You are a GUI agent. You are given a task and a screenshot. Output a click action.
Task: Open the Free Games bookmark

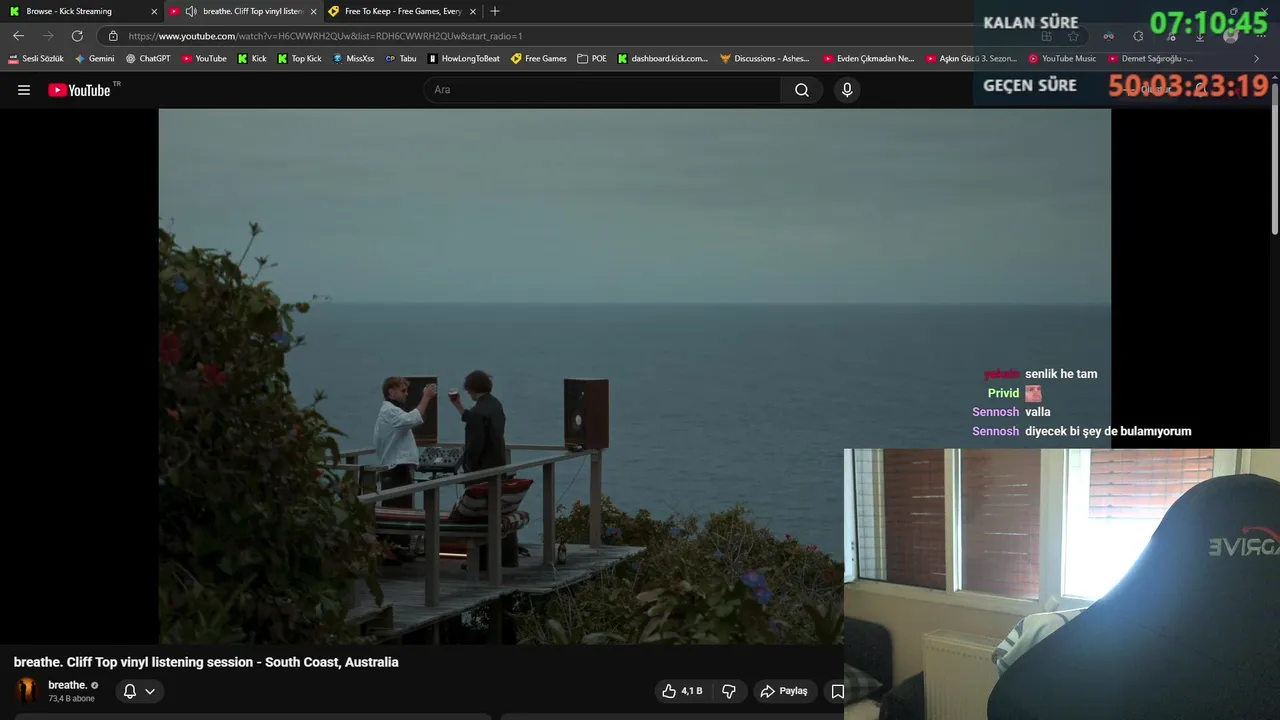538,59
